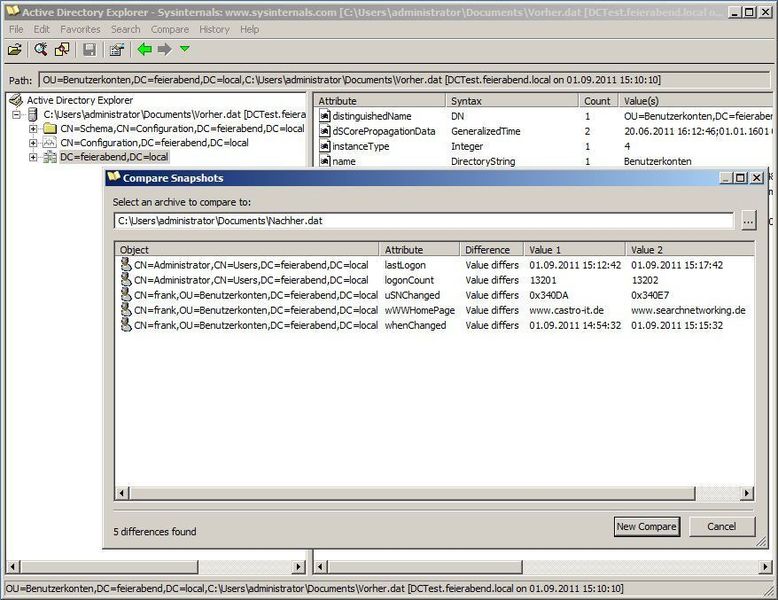
Task: Click the distinguishedName attribute icon
Action: pos(324,116)
